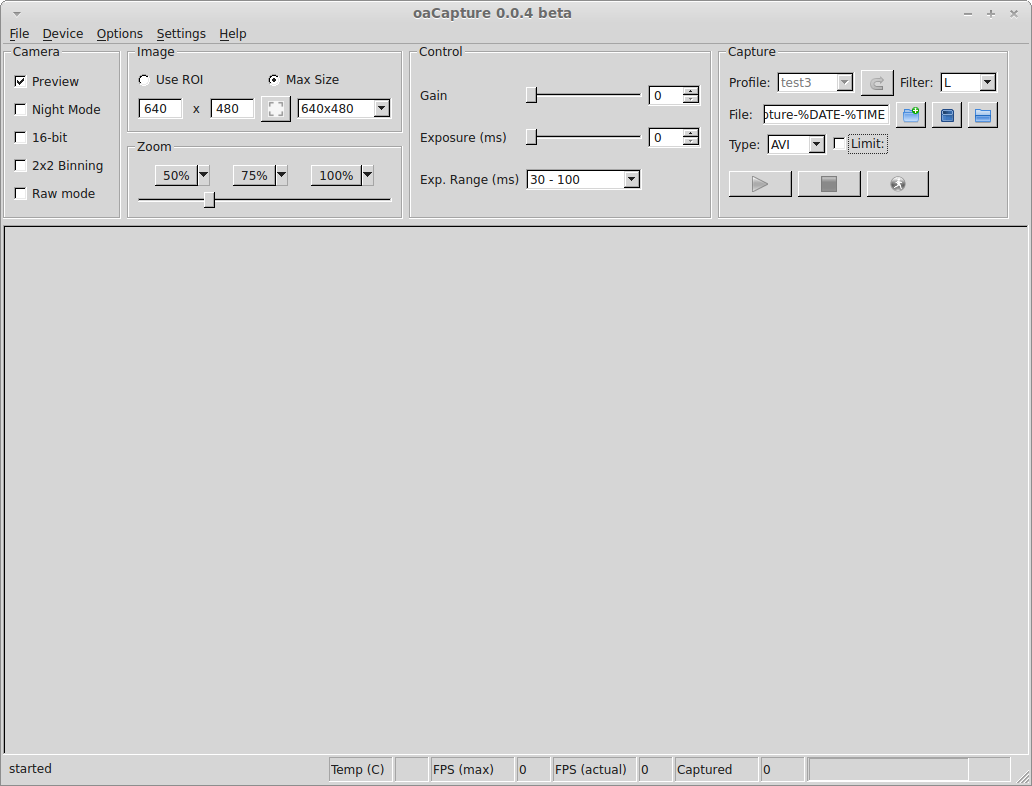Select the Use ROI radio button
1032x786 pixels.
[144, 80]
